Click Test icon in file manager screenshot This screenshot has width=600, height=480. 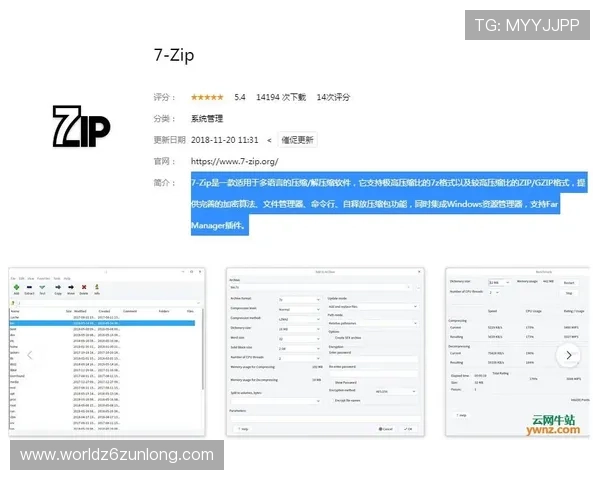(x=42, y=289)
